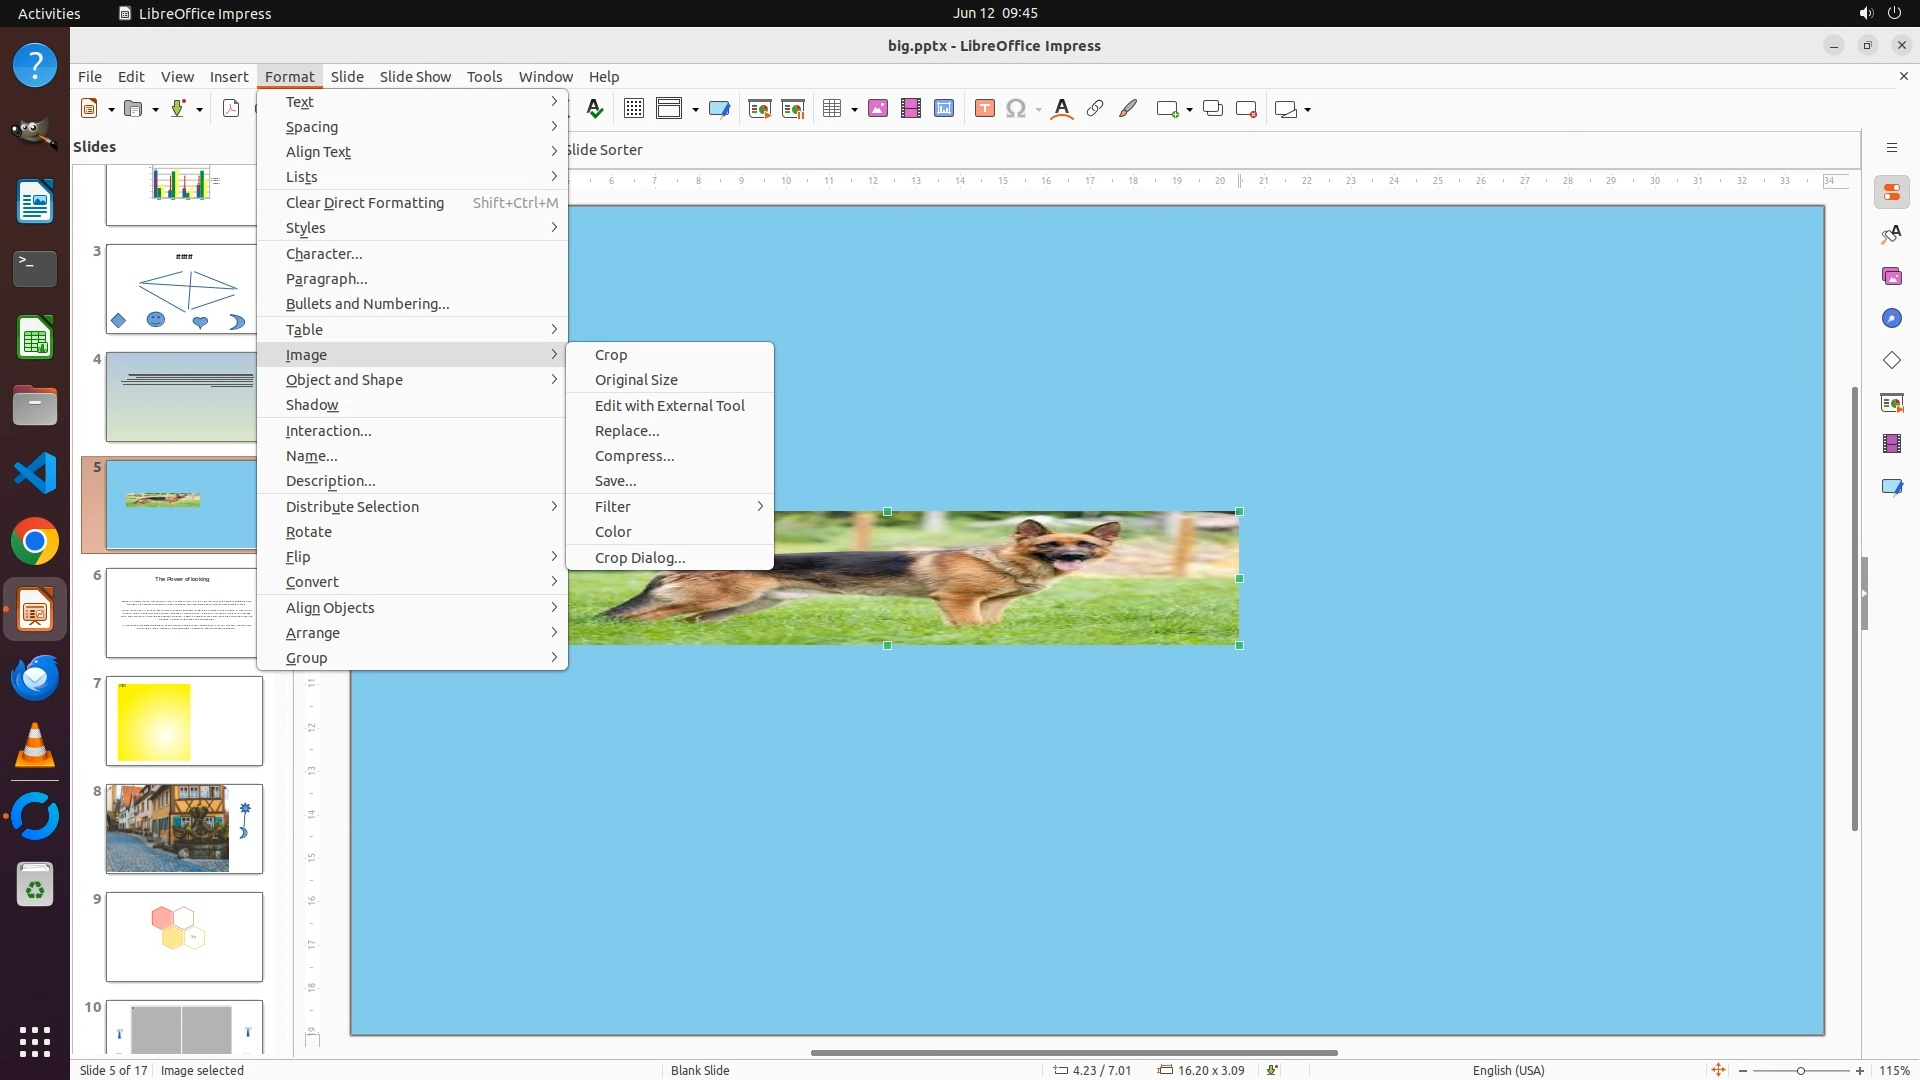Open the New Slide dropdown arrow
Image resolution: width=1920 pixels, height=1080 pixels.
tap(111, 110)
